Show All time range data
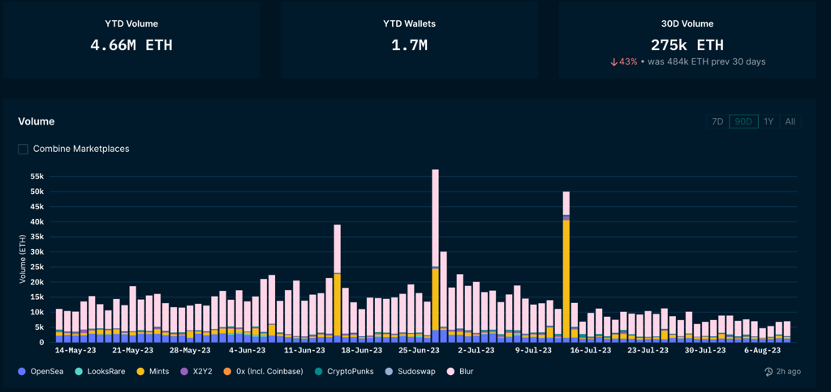Screen dimensions: 832x392 coord(790,121)
